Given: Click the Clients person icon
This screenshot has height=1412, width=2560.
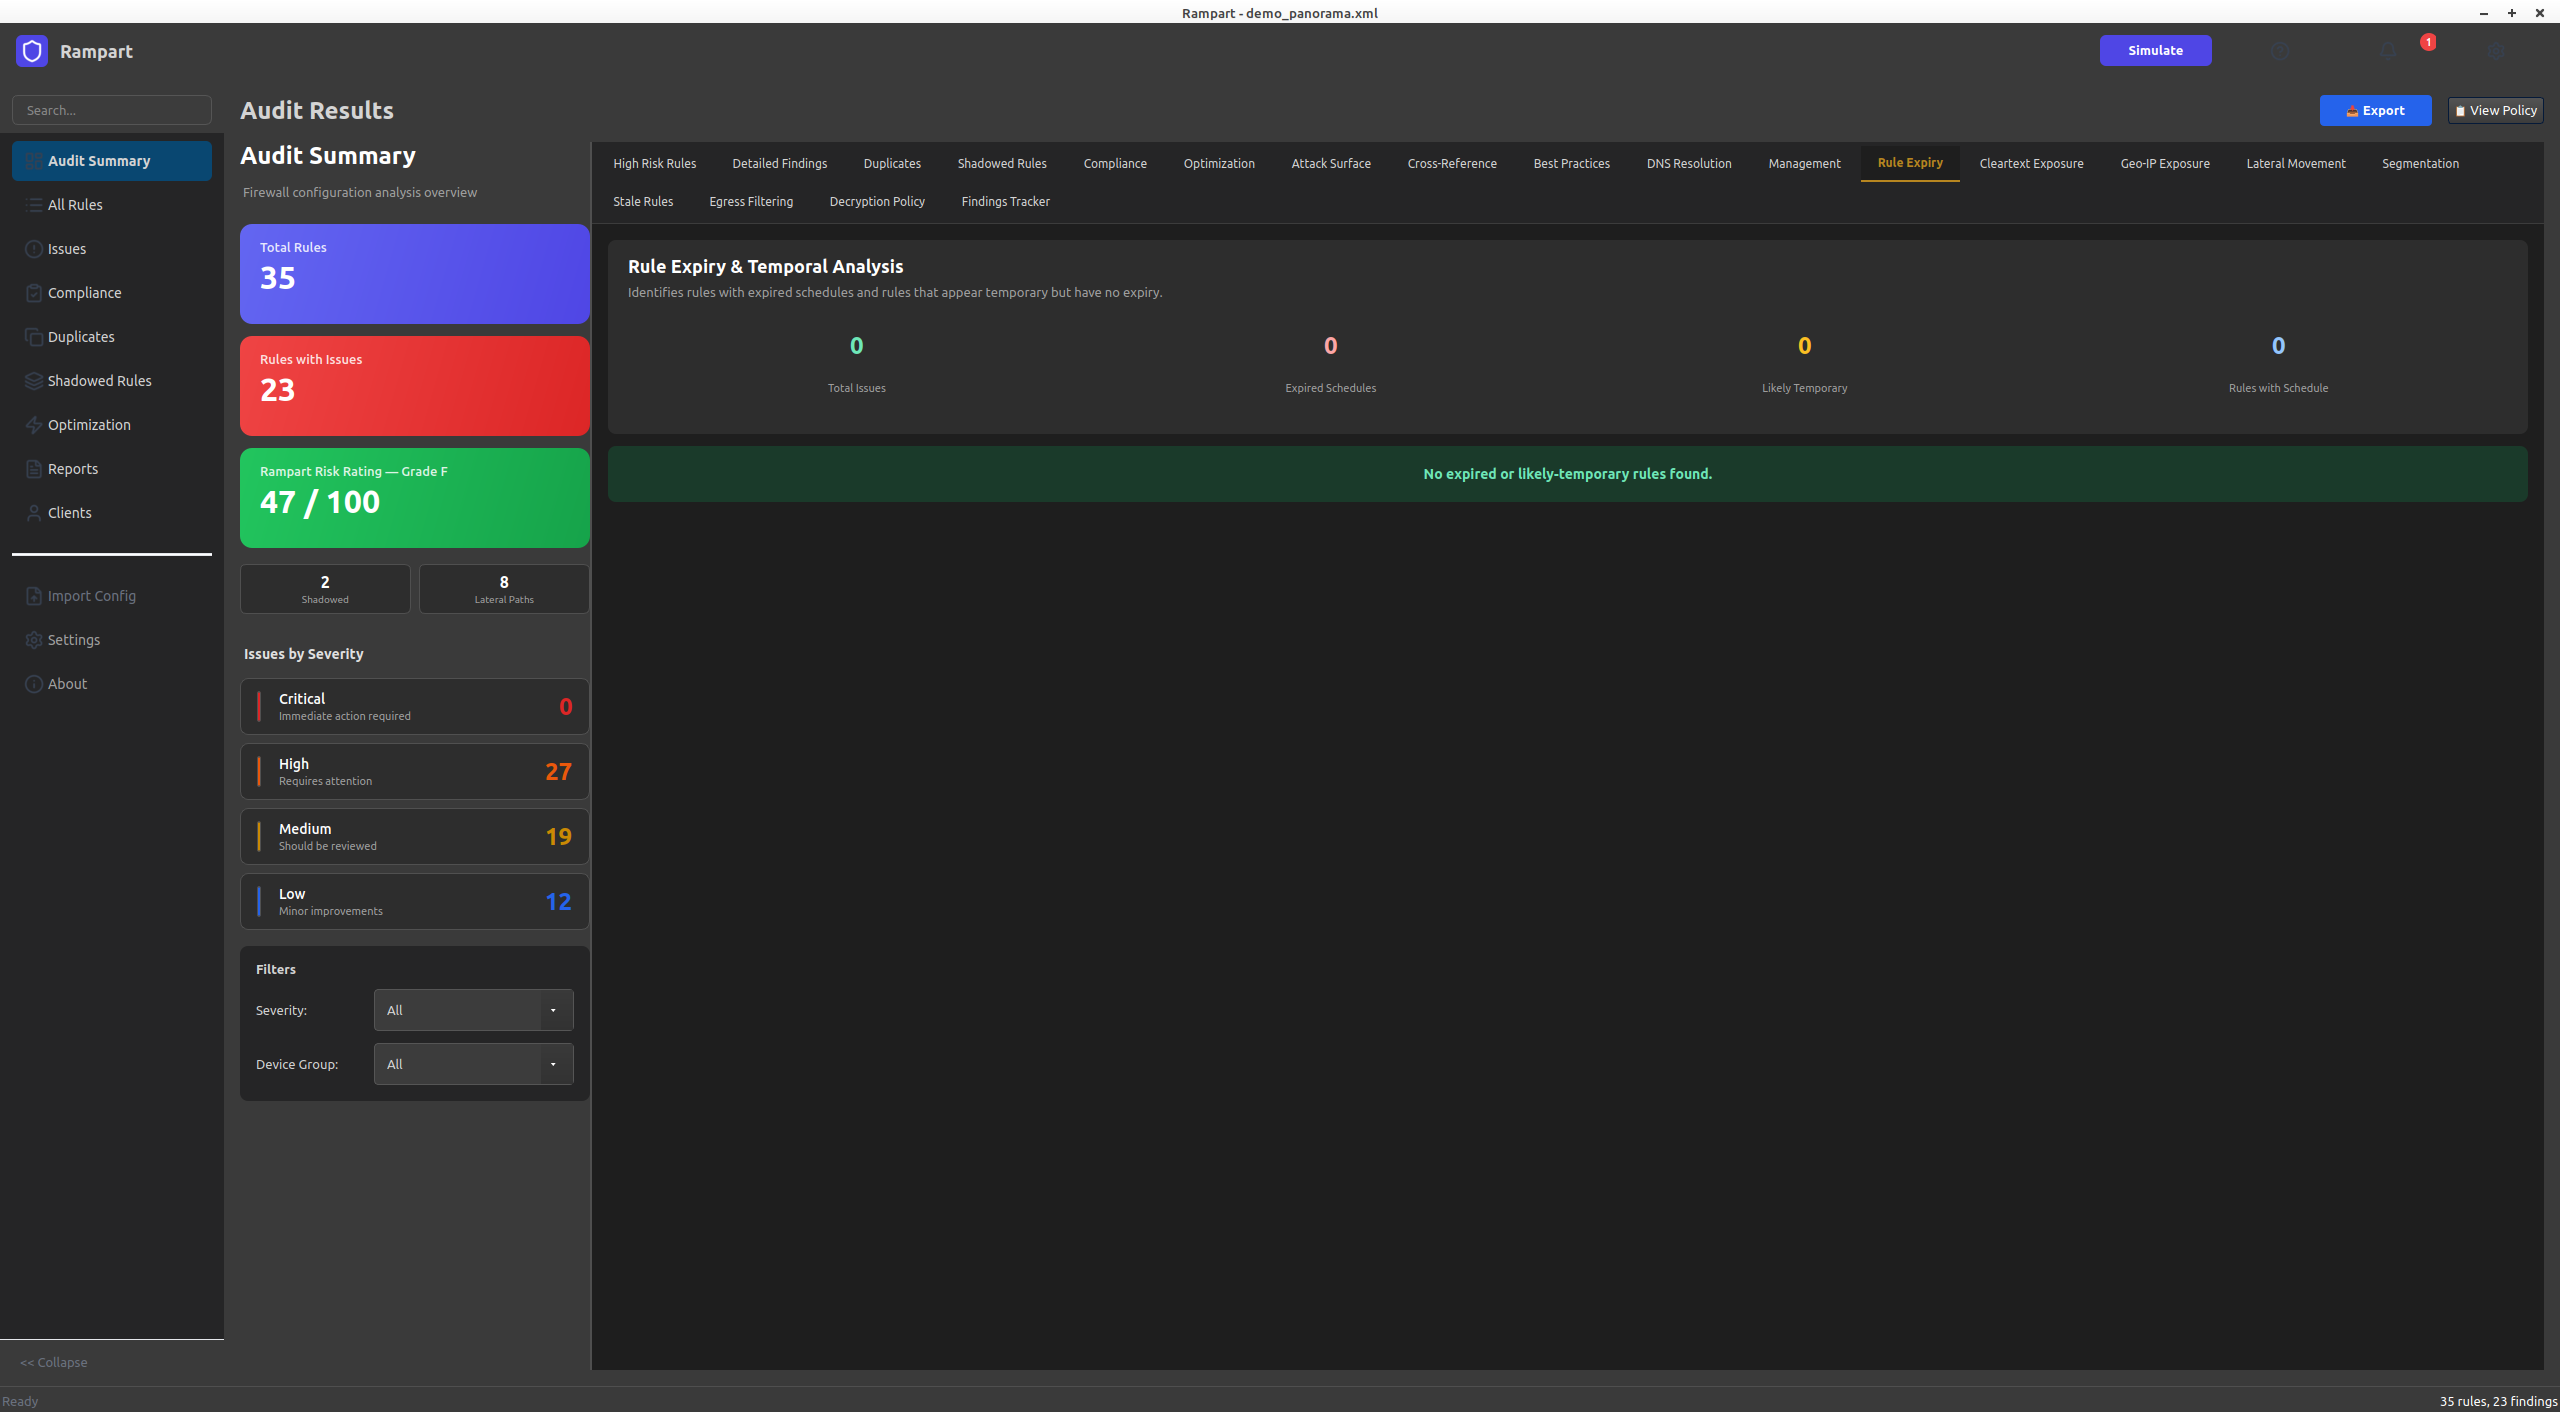Looking at the screenshot, I should click(34, 513).
